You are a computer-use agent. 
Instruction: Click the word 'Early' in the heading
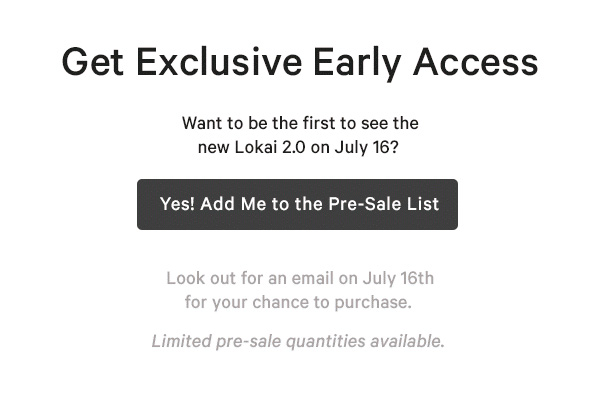357,64
